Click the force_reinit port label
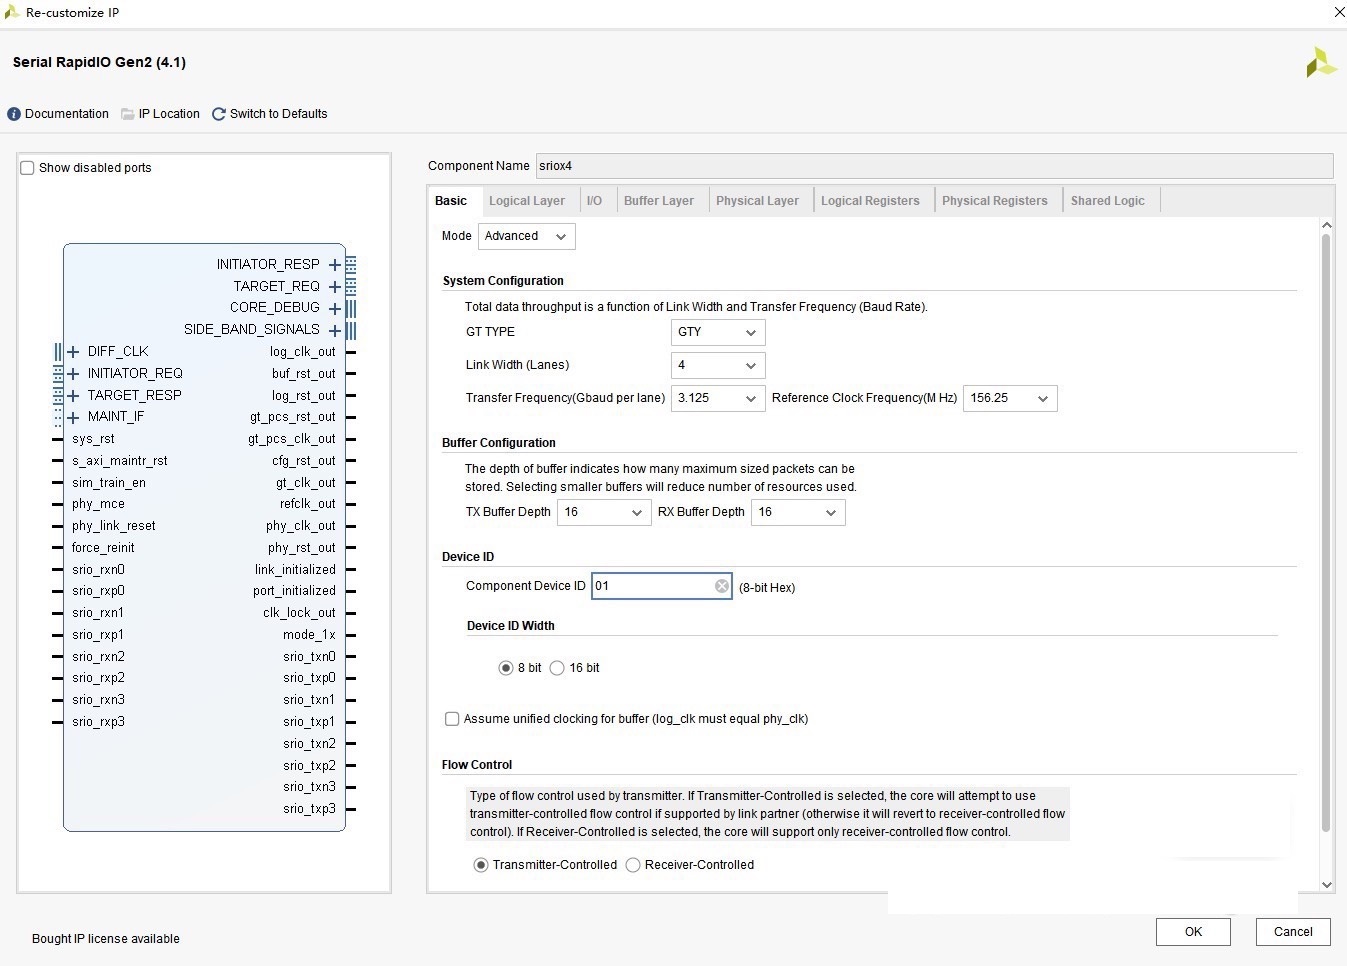Image resolution: width=1347 pixels, height=966 pixels. point(103,548)
